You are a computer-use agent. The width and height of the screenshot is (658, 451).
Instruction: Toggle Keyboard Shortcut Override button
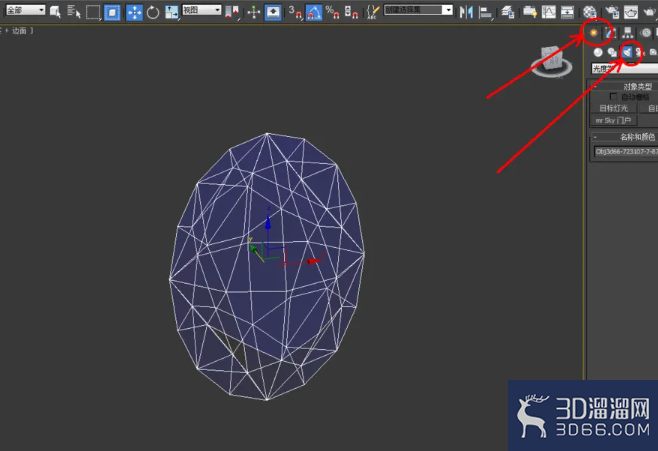coord(273,12)
